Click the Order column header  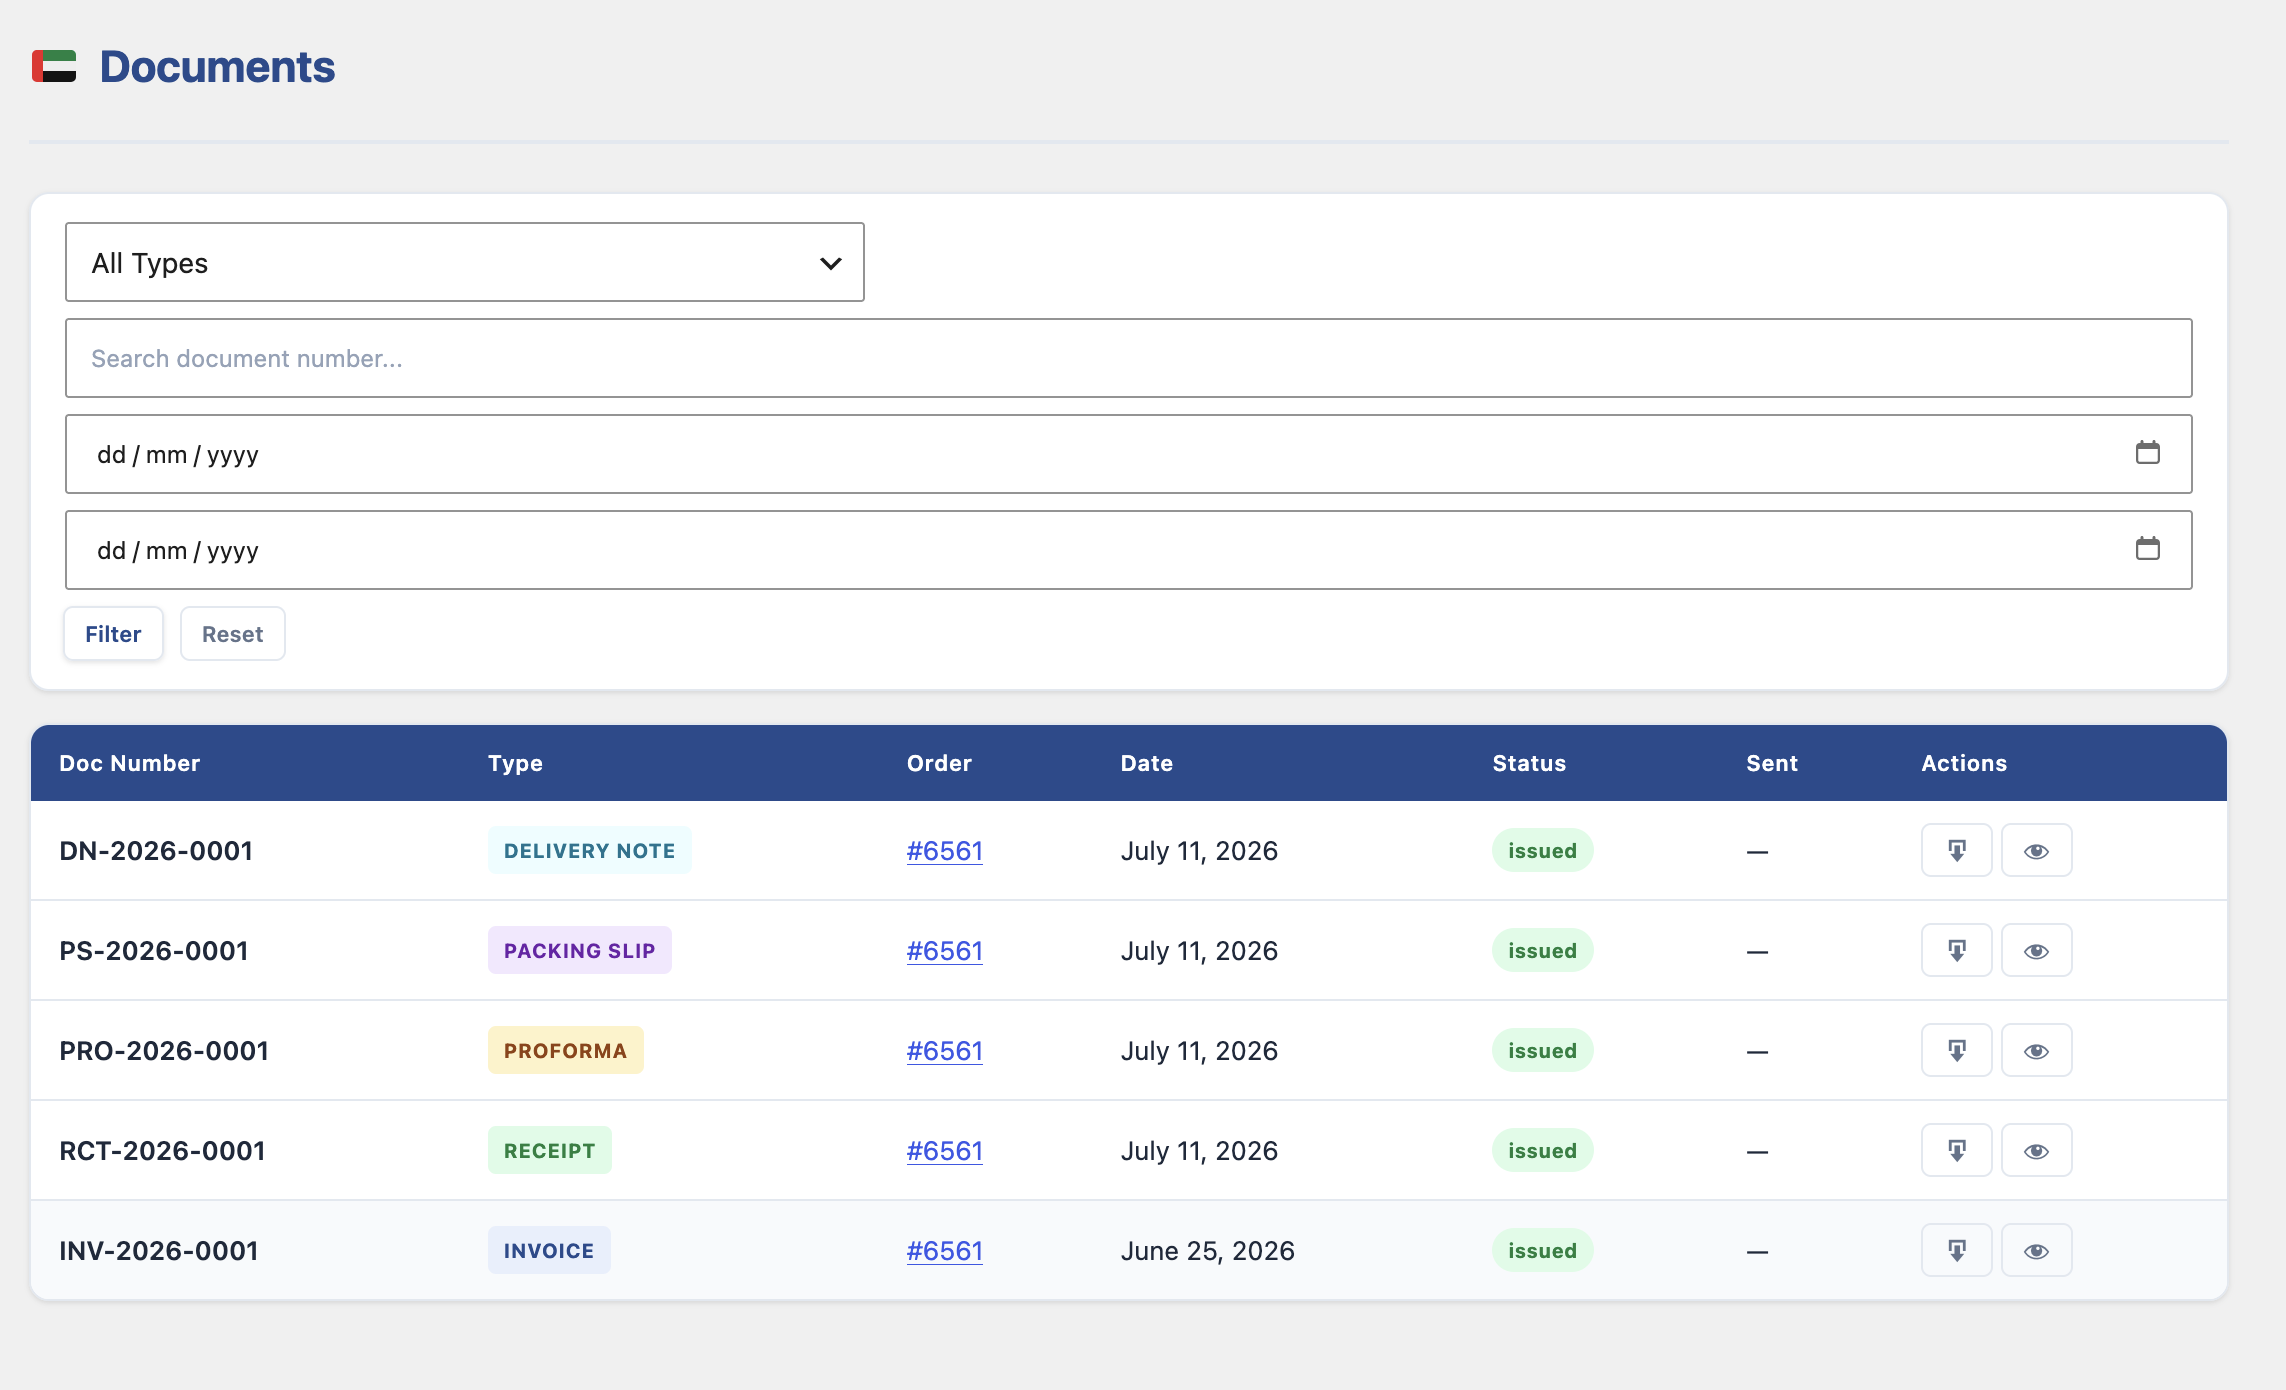[x=939, y=763]
